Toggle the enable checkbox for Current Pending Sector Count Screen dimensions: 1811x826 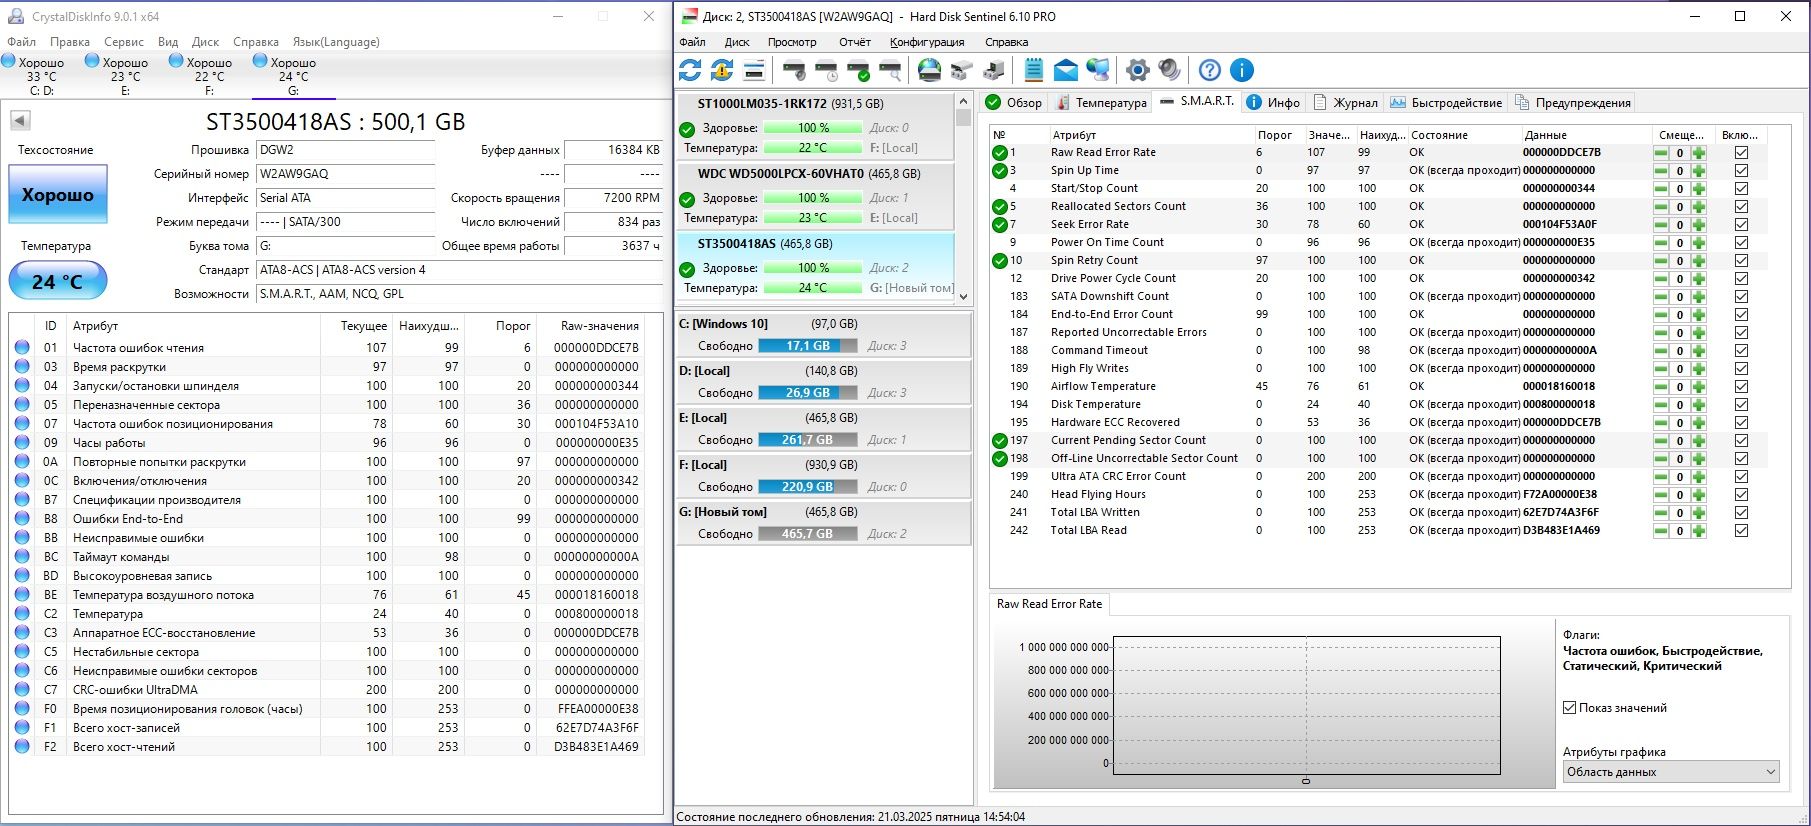coord(1741,441)
